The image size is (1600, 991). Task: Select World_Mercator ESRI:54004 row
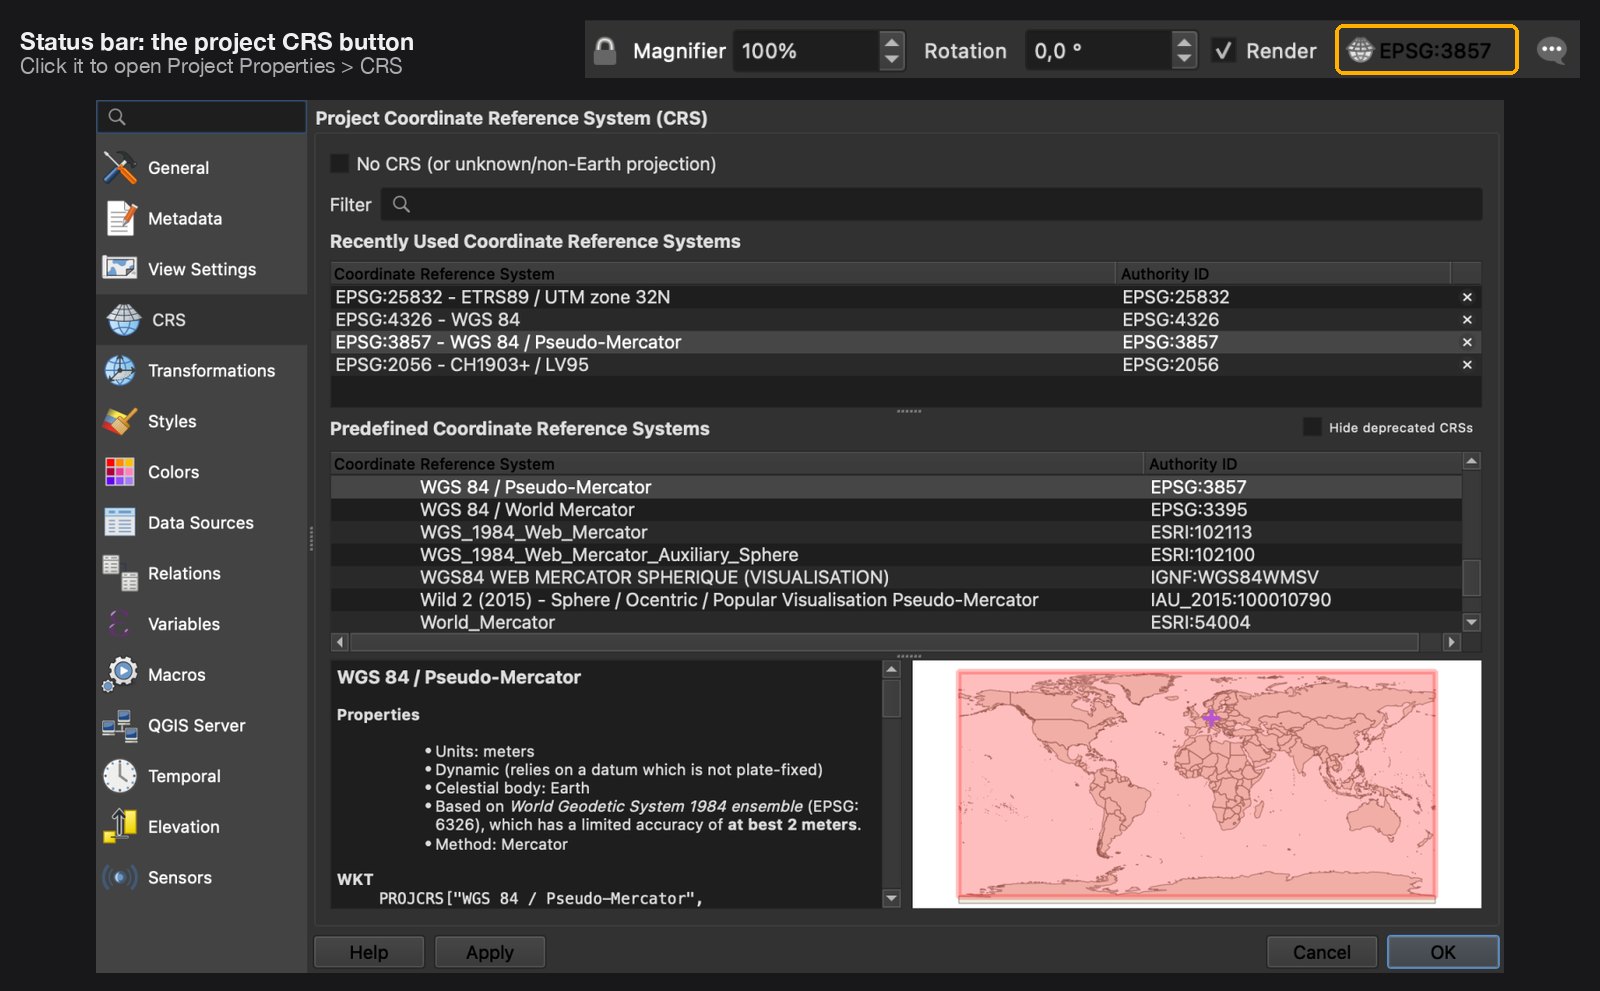(896, 622)
